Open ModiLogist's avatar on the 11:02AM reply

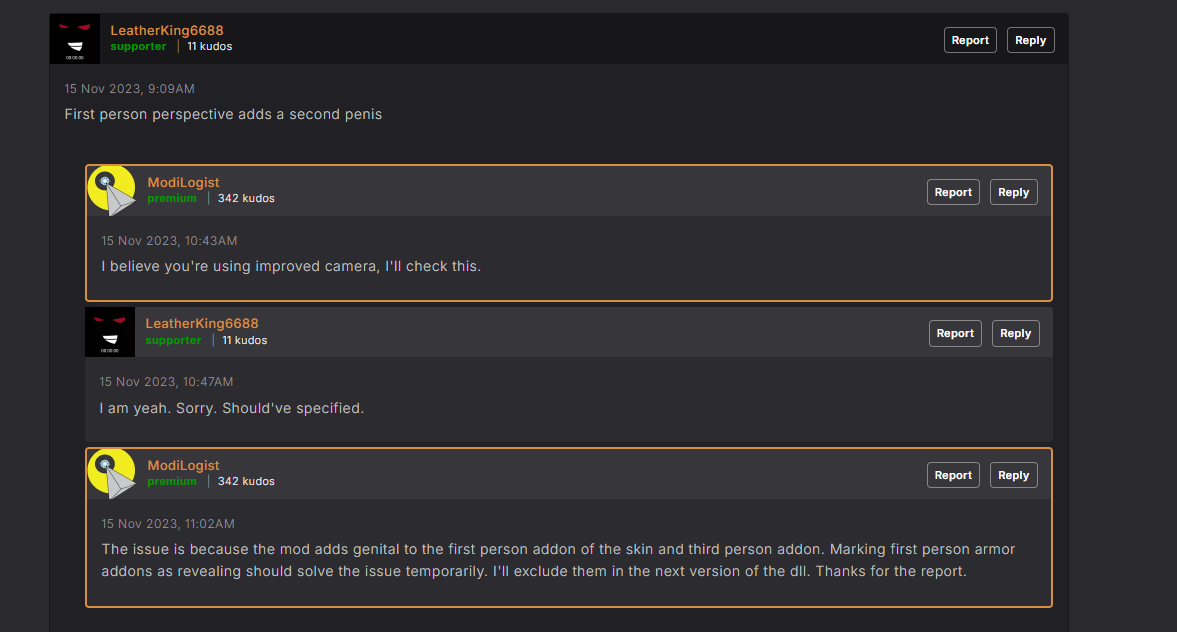coord(112,474)
